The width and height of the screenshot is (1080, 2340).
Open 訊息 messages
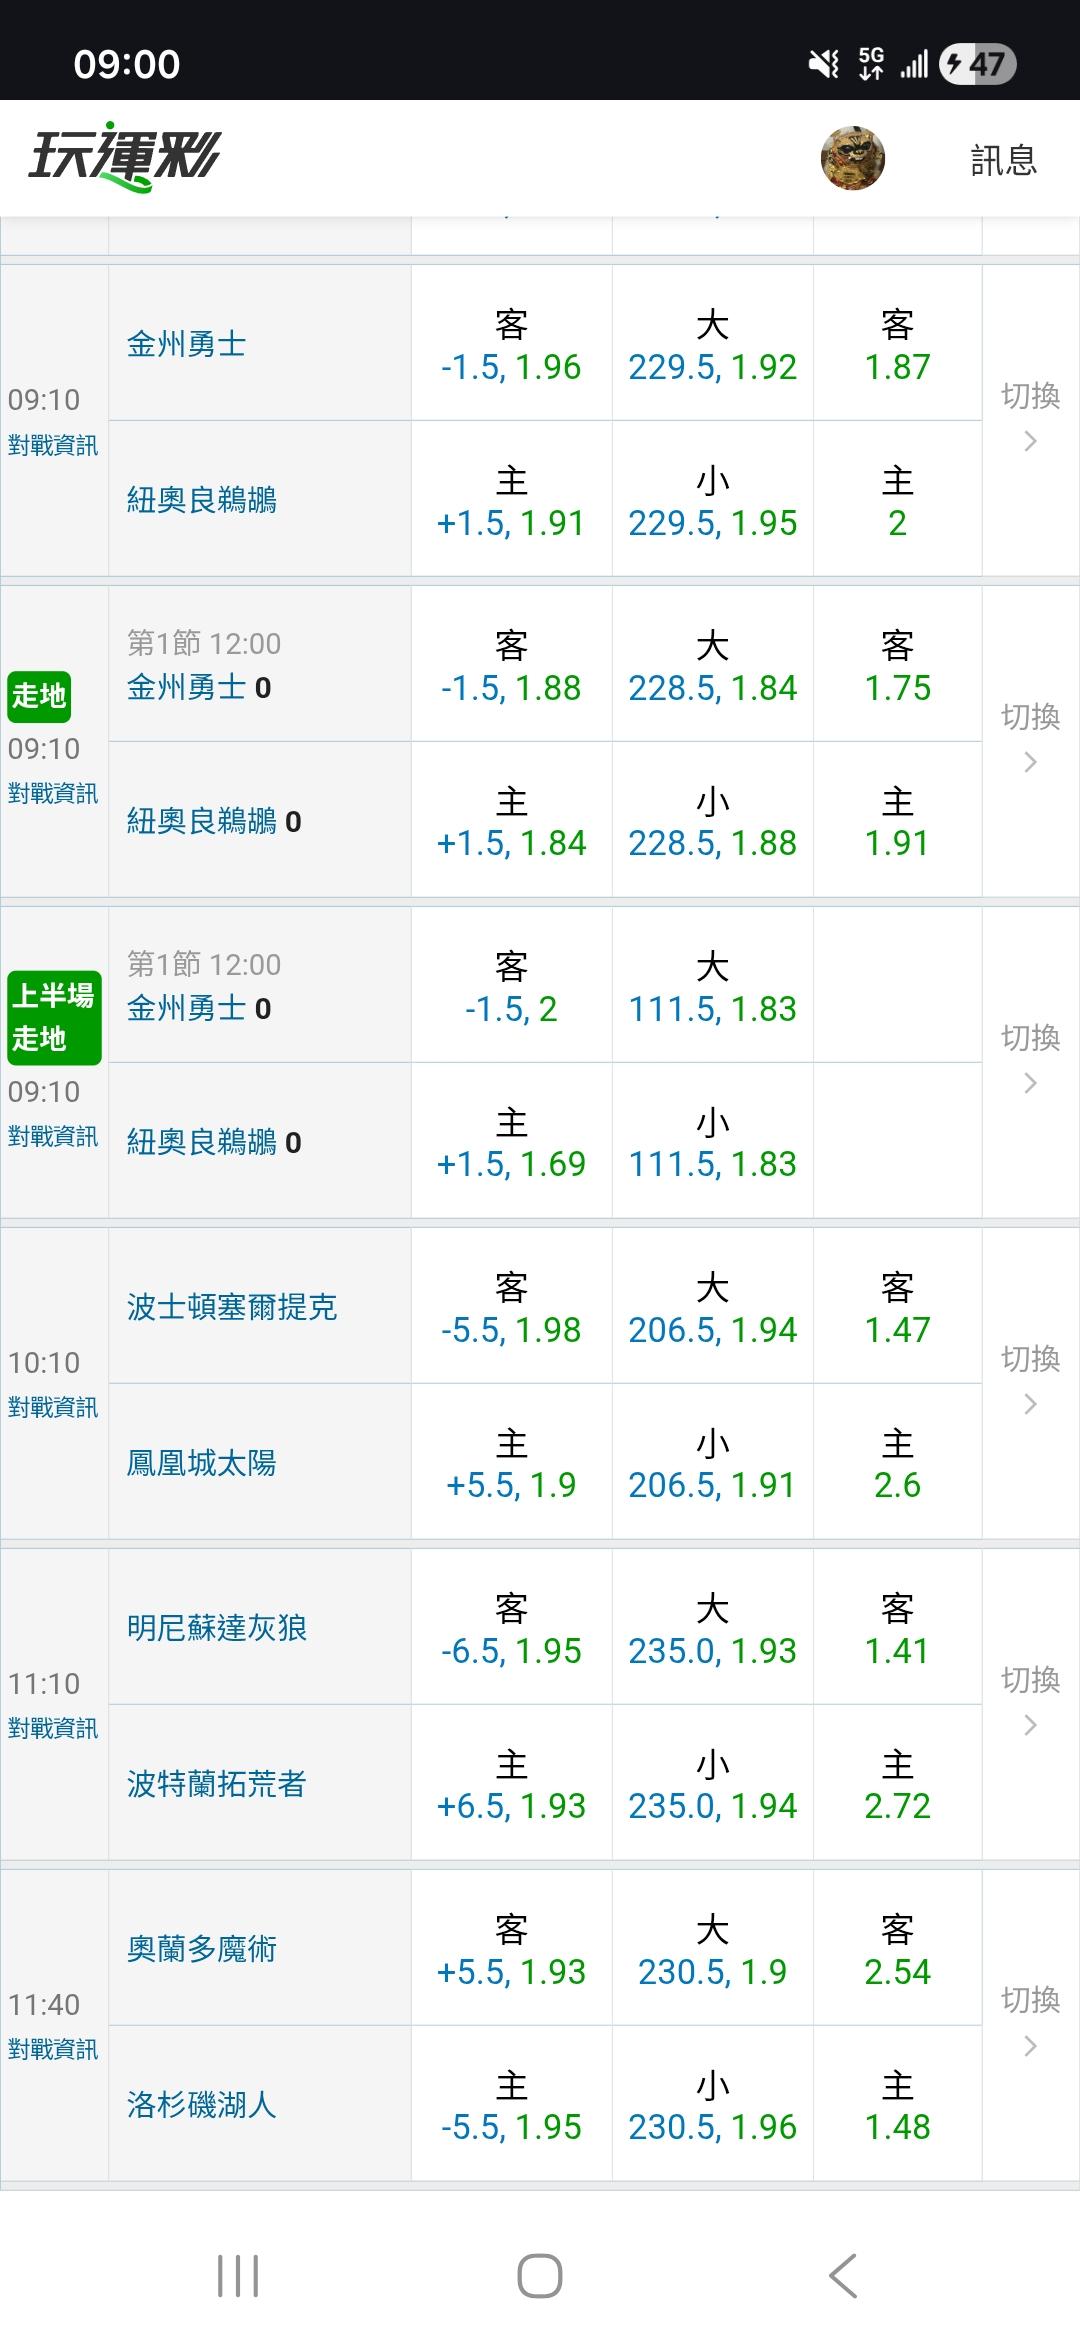[x=1003, y=160]
